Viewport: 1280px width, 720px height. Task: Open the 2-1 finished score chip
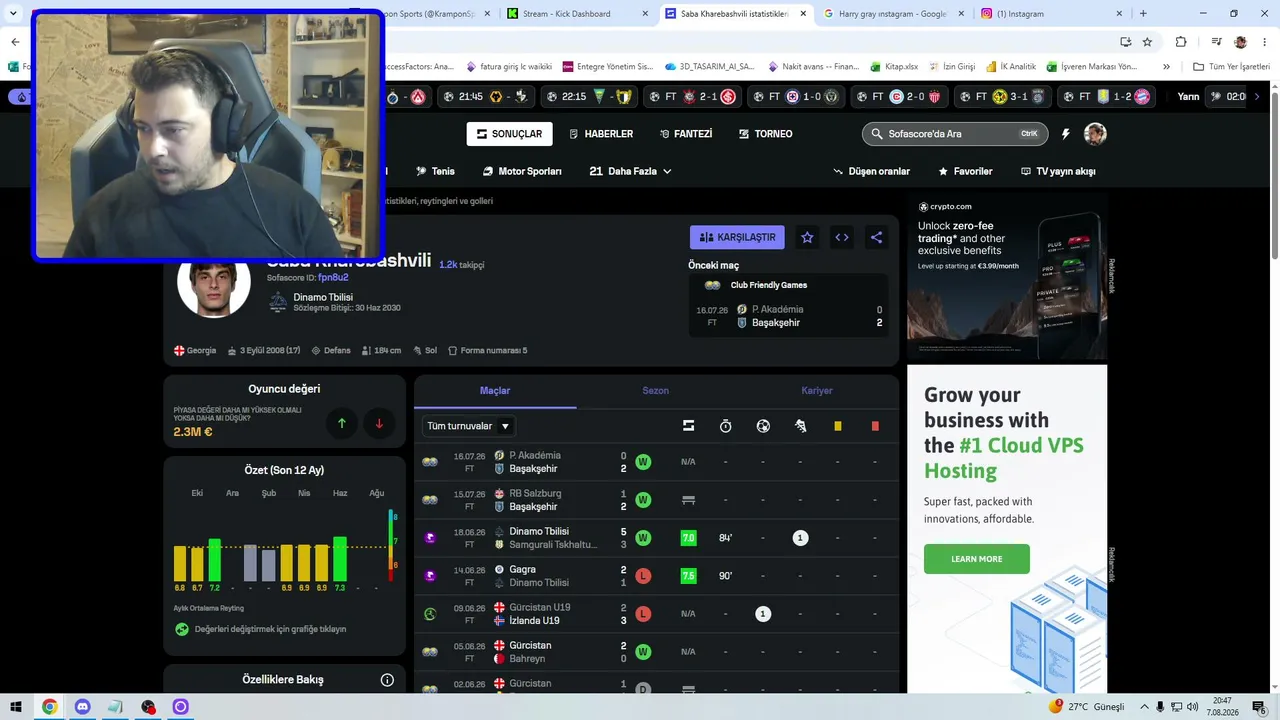(694, 97)
